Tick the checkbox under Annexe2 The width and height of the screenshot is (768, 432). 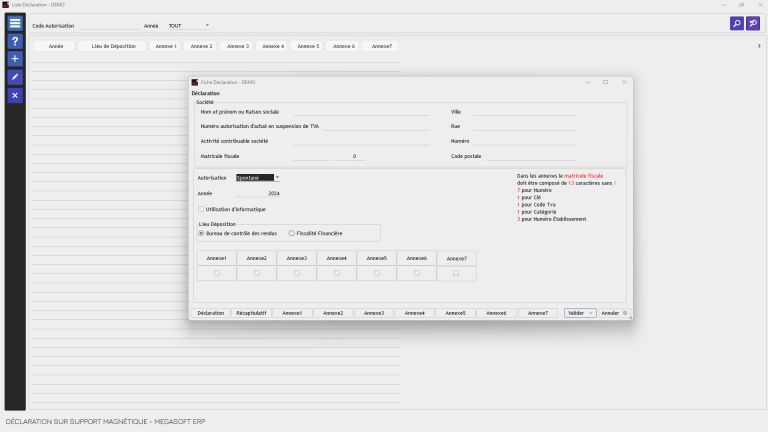pos(257,273)
